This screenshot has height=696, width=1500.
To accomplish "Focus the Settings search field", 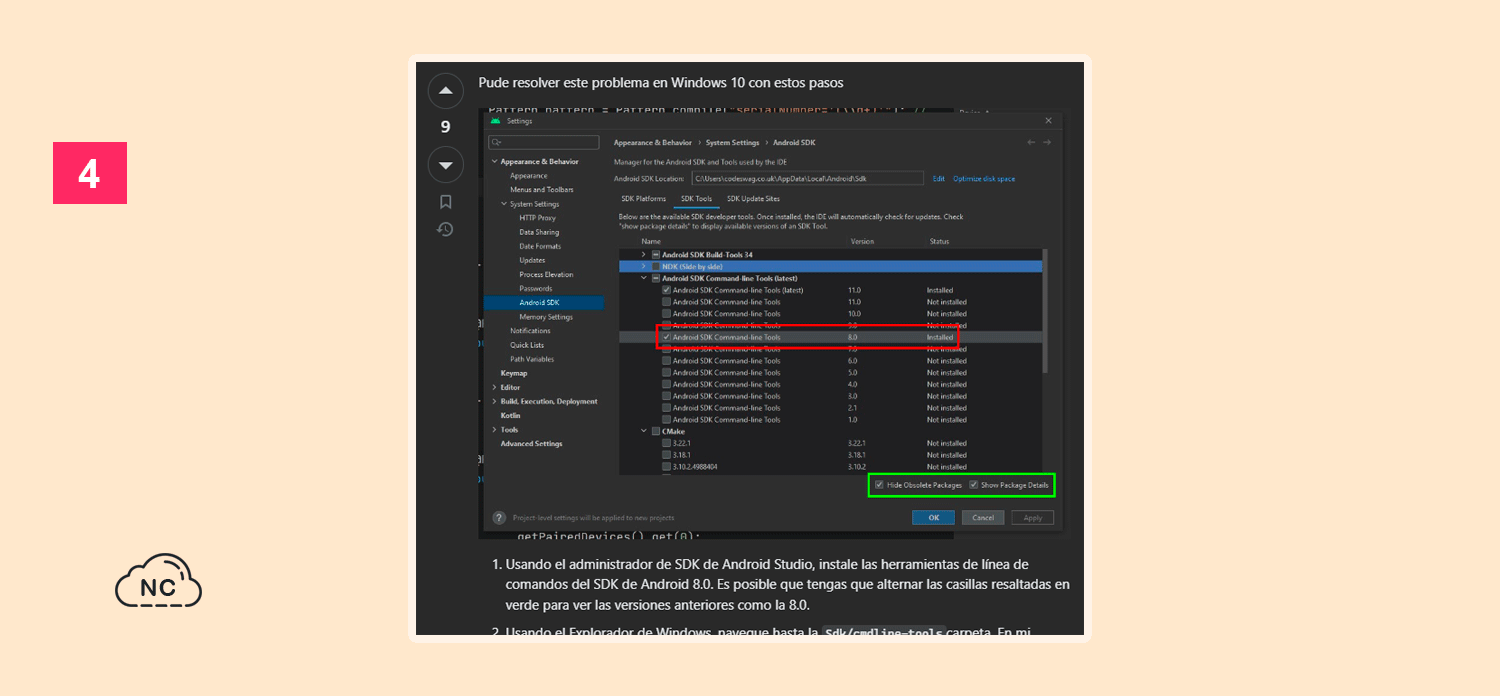I will coord(544,142).
